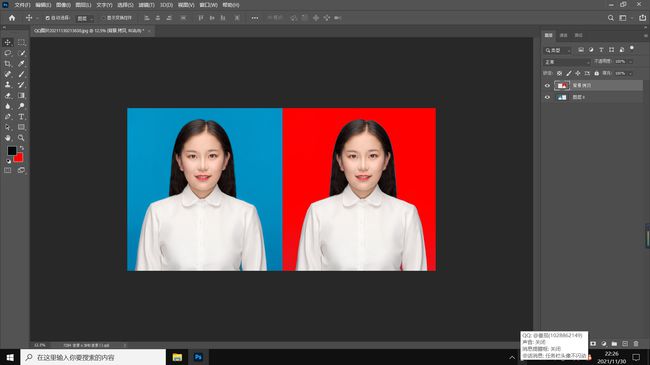Select the Move tool

7,42
